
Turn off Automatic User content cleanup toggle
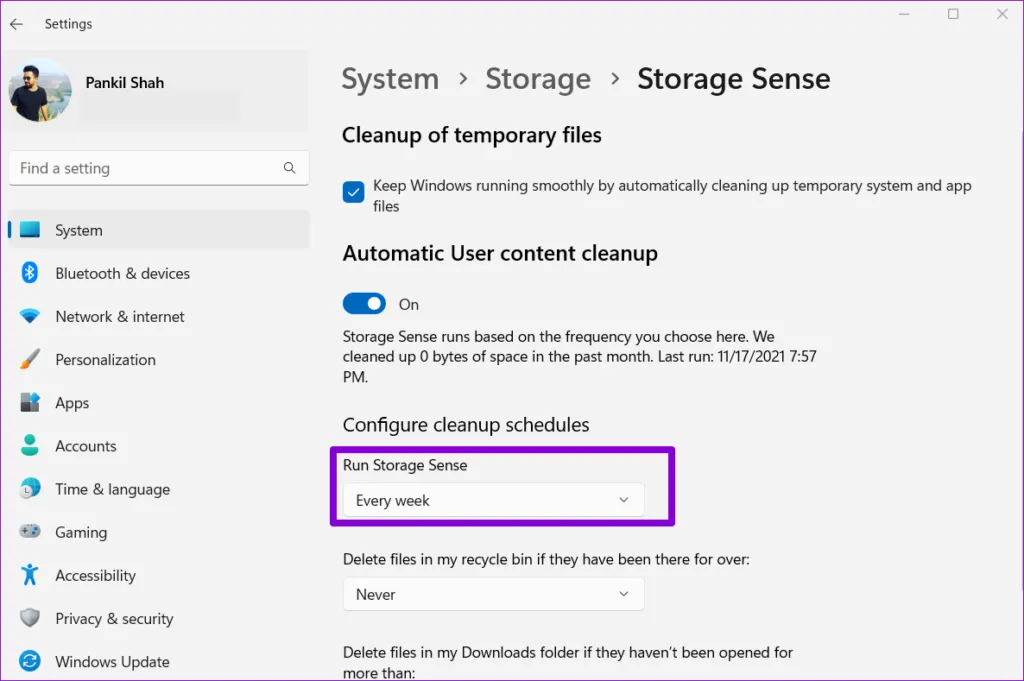[365, 304]
